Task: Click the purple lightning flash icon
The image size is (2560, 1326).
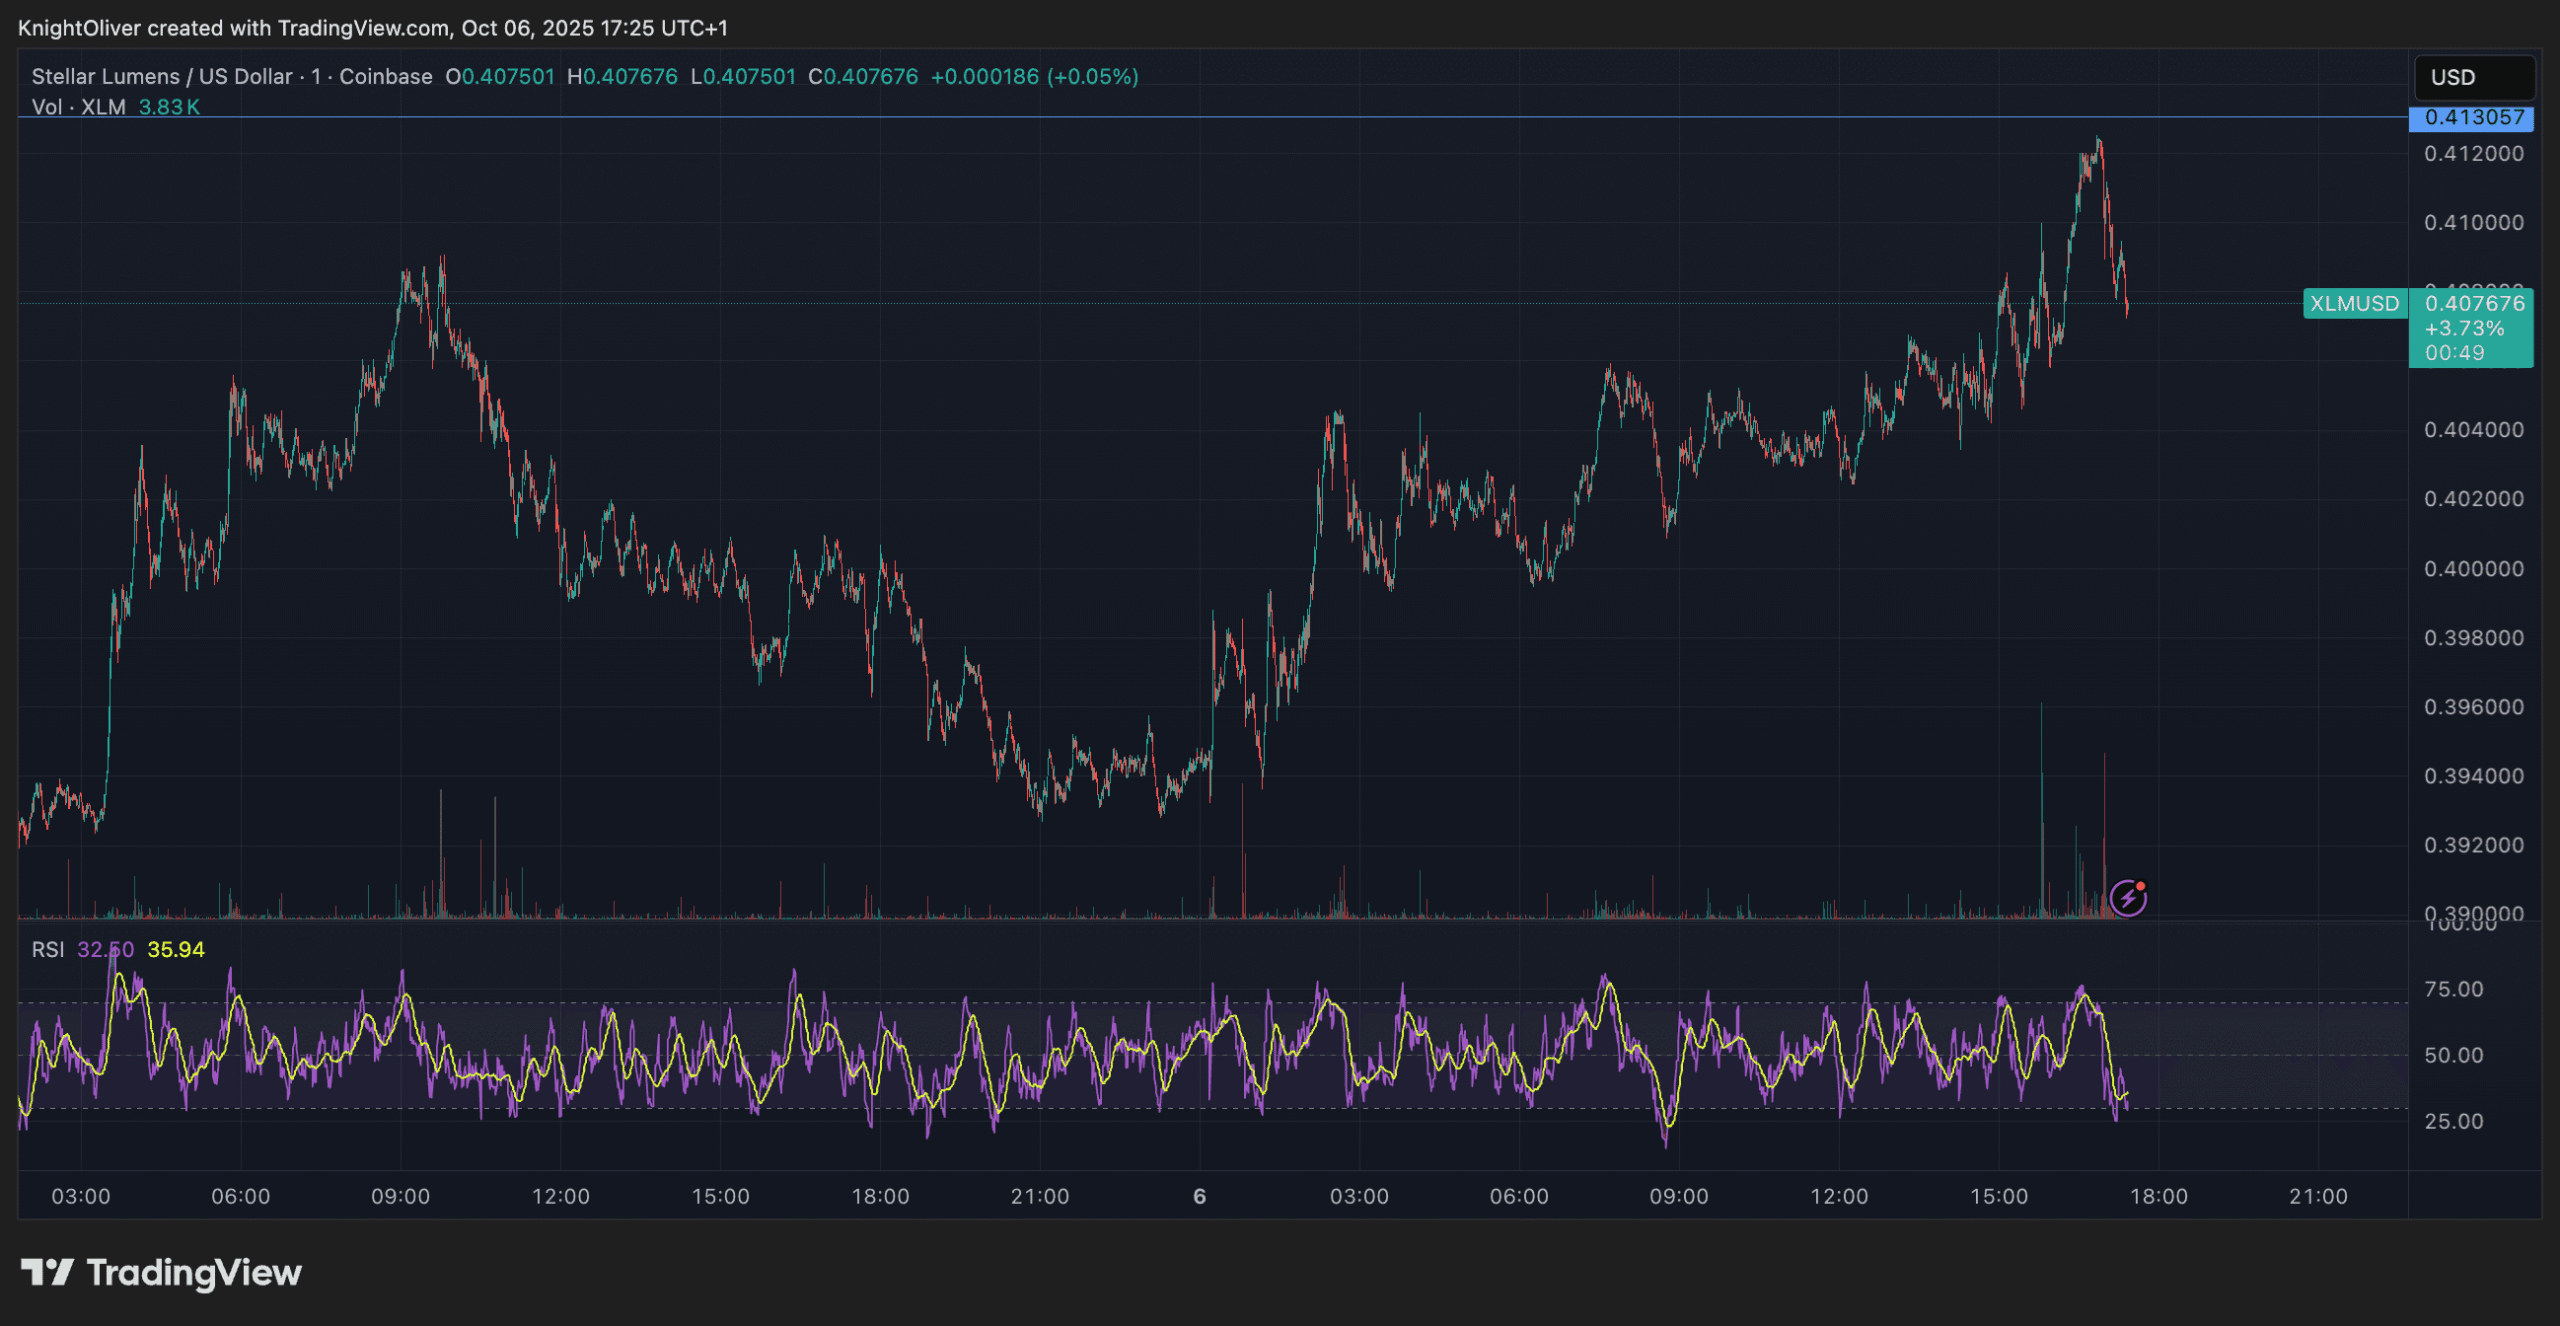Action: coord(2127,898)
